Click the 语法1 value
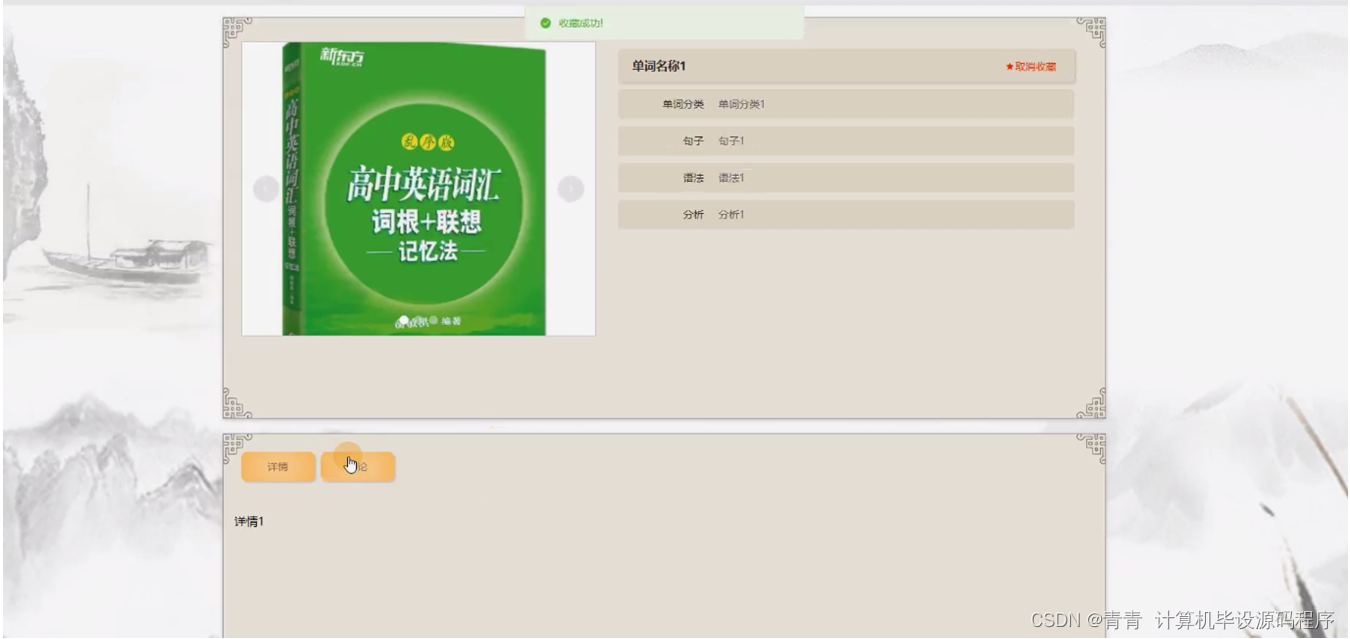1350x639 pixels. (731, 178)
